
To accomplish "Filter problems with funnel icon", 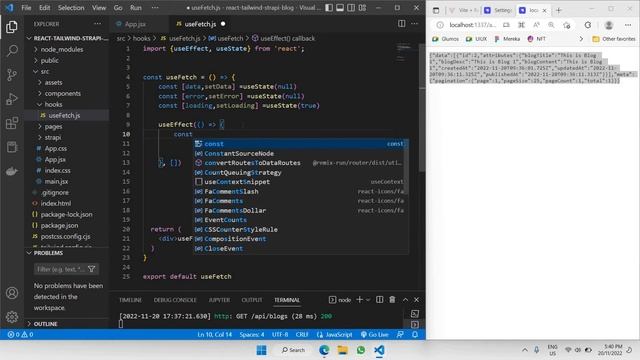I will pyautogui.click(x=91, y=269).
